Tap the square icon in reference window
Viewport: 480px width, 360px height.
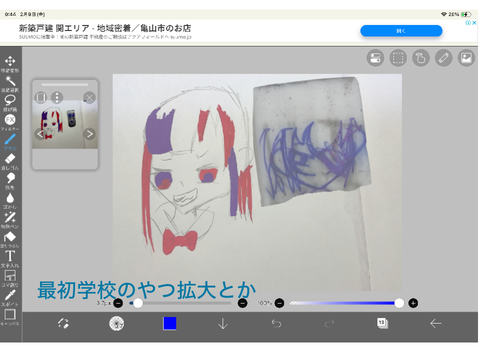41,98
